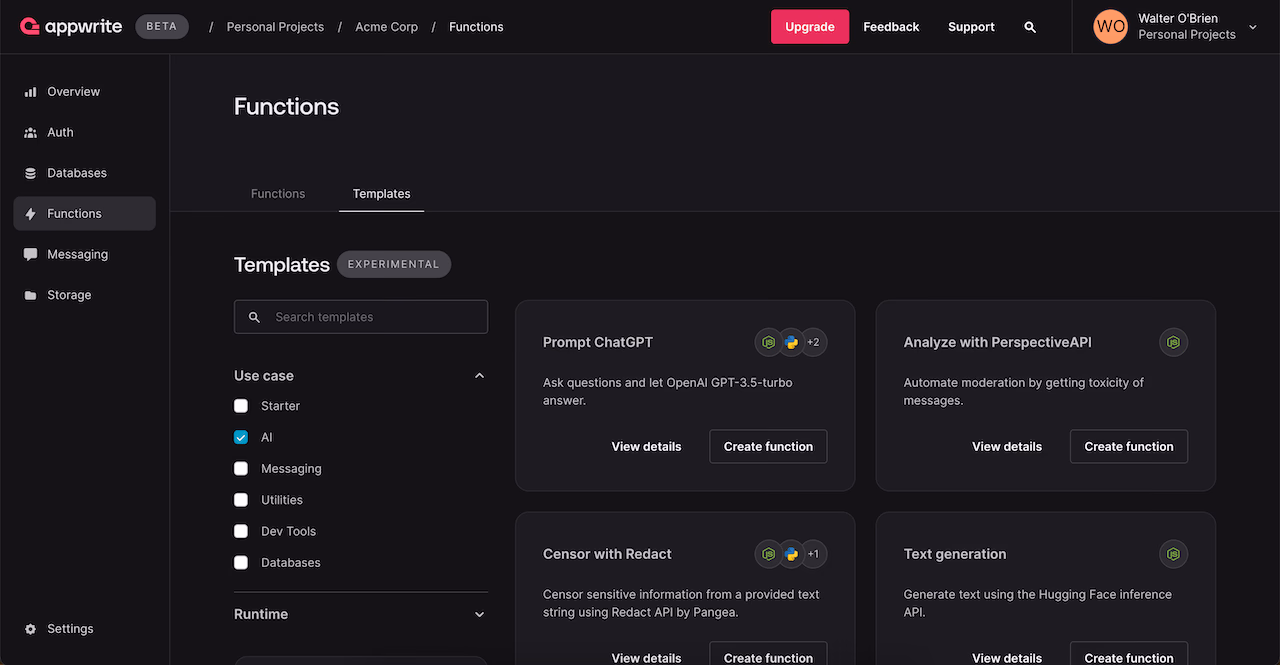Click the Node.js icon on Text generation card
This screenshot has width=1280, height=665.
coord(1174,554)
